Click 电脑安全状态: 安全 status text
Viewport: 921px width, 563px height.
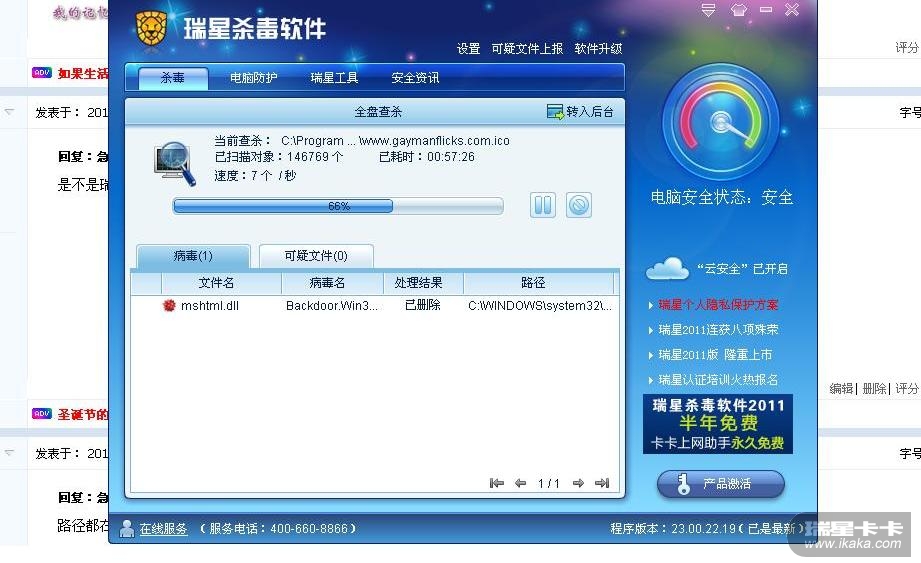721,197
